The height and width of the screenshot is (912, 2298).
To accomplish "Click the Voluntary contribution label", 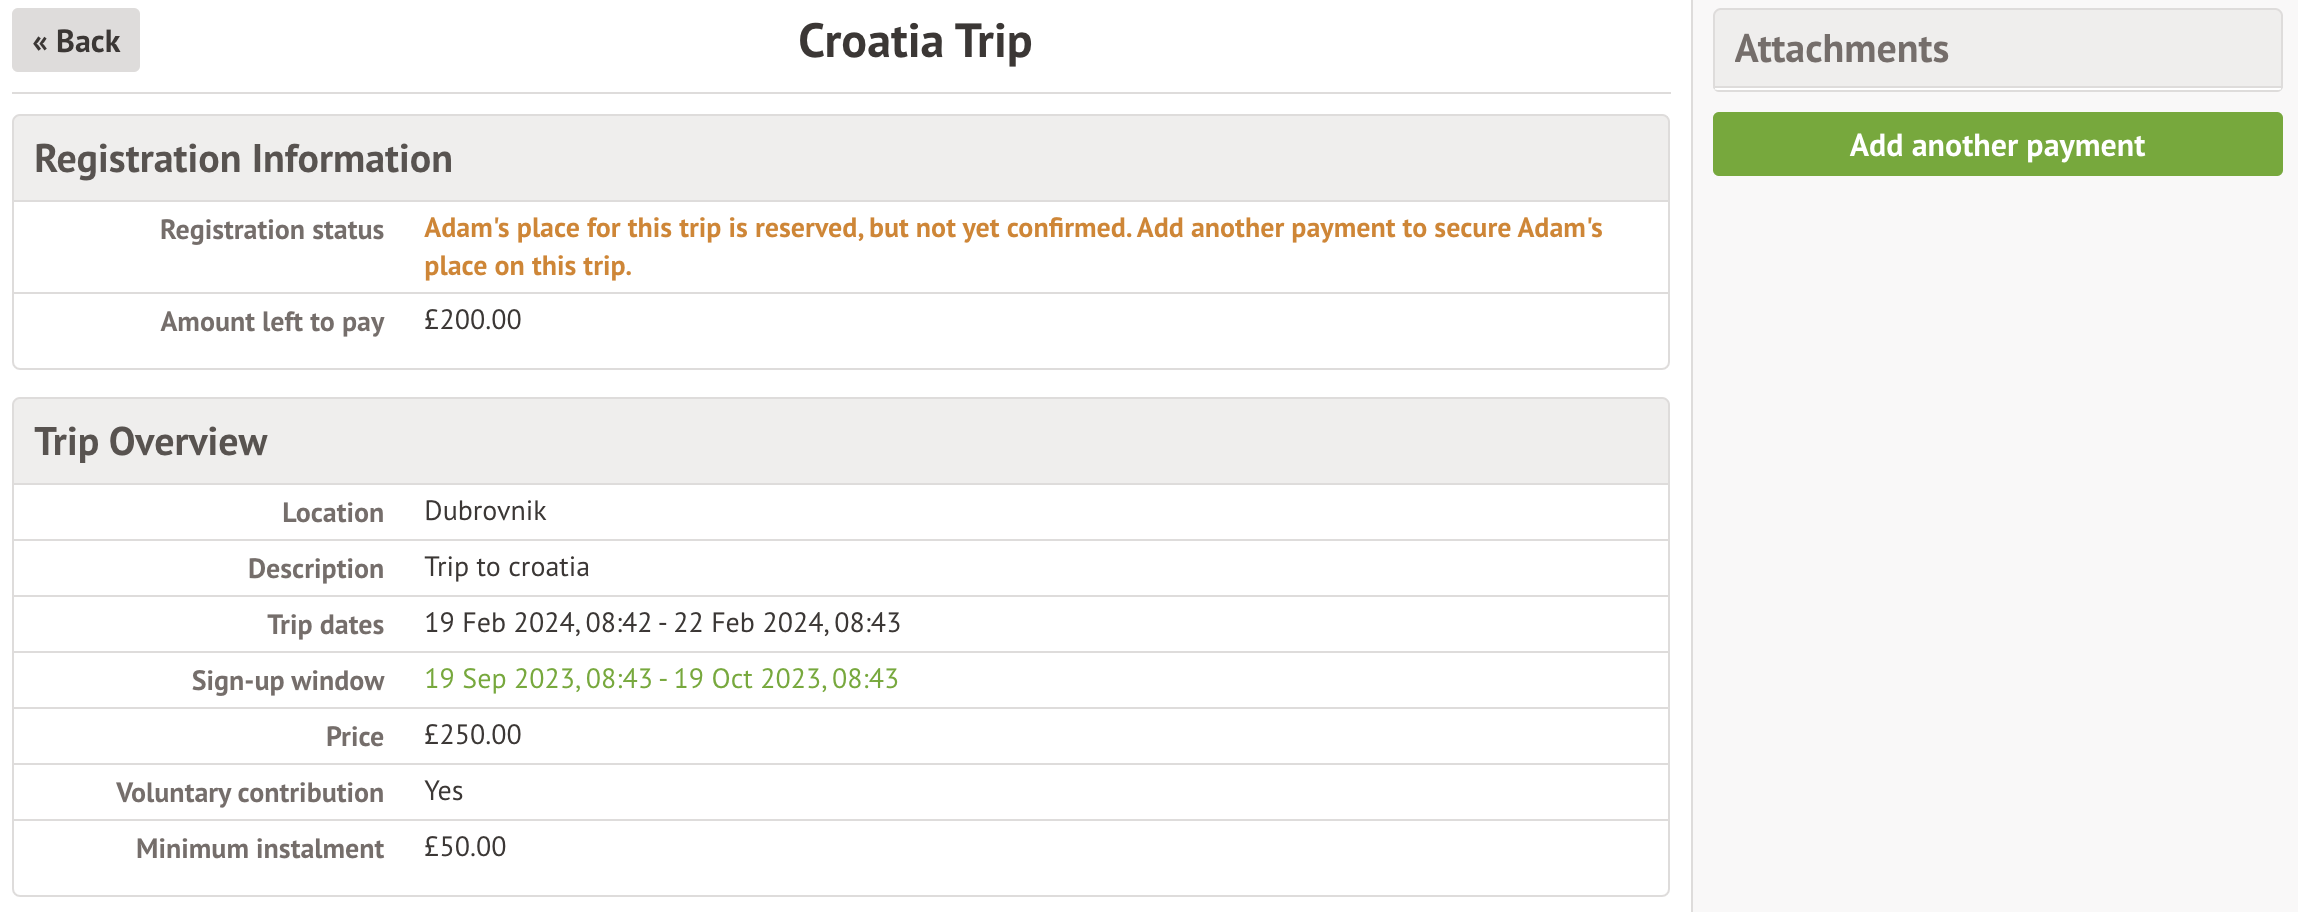I will [x=250, y=793].
